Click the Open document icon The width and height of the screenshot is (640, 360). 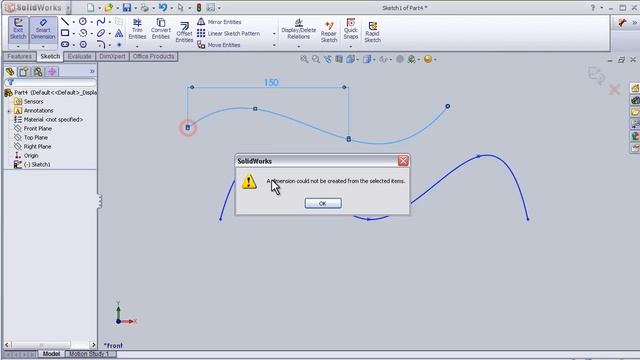tap(109, 7)
